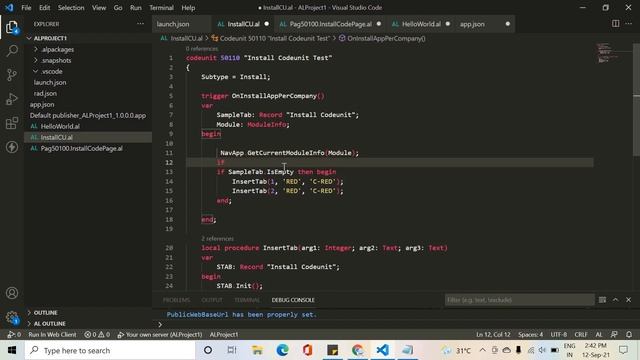Launch Microsoft Edge from taskbar
This screenshot has width=640, height=360.
(282, 350)
